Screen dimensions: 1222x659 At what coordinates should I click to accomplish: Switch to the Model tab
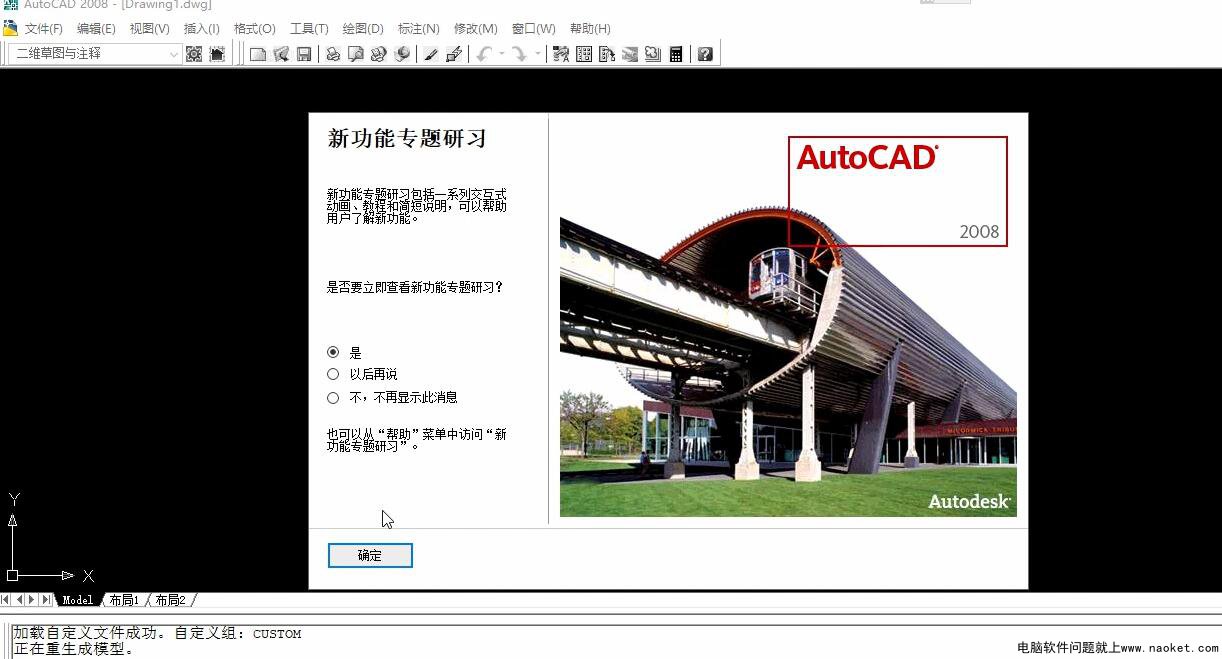(77, 600)
